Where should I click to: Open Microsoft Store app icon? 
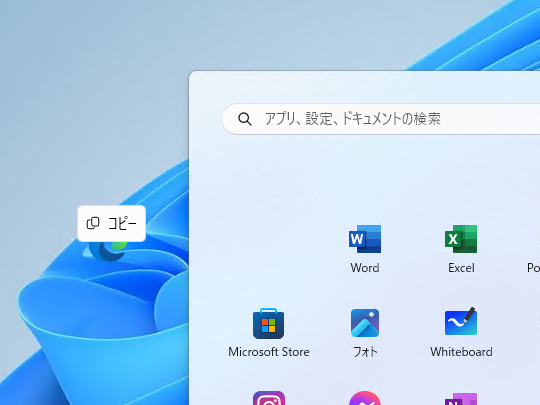click(x=269, y=323)
